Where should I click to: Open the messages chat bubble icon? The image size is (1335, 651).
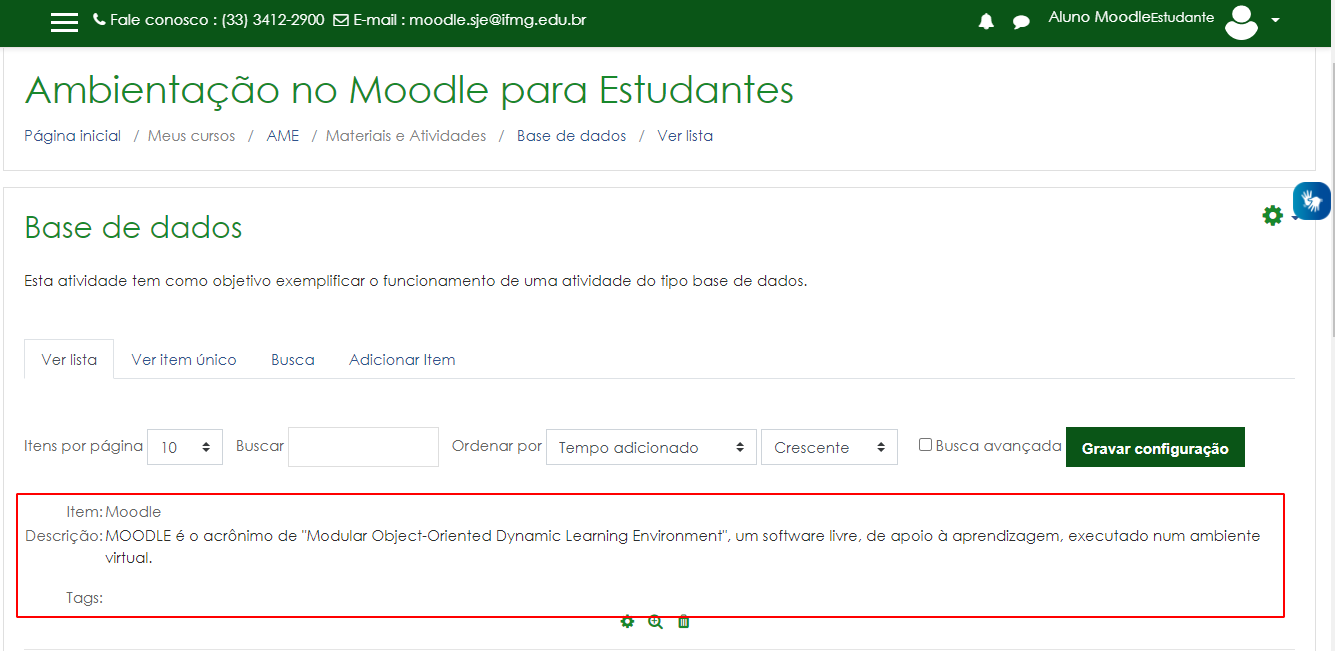point(1021,22)
